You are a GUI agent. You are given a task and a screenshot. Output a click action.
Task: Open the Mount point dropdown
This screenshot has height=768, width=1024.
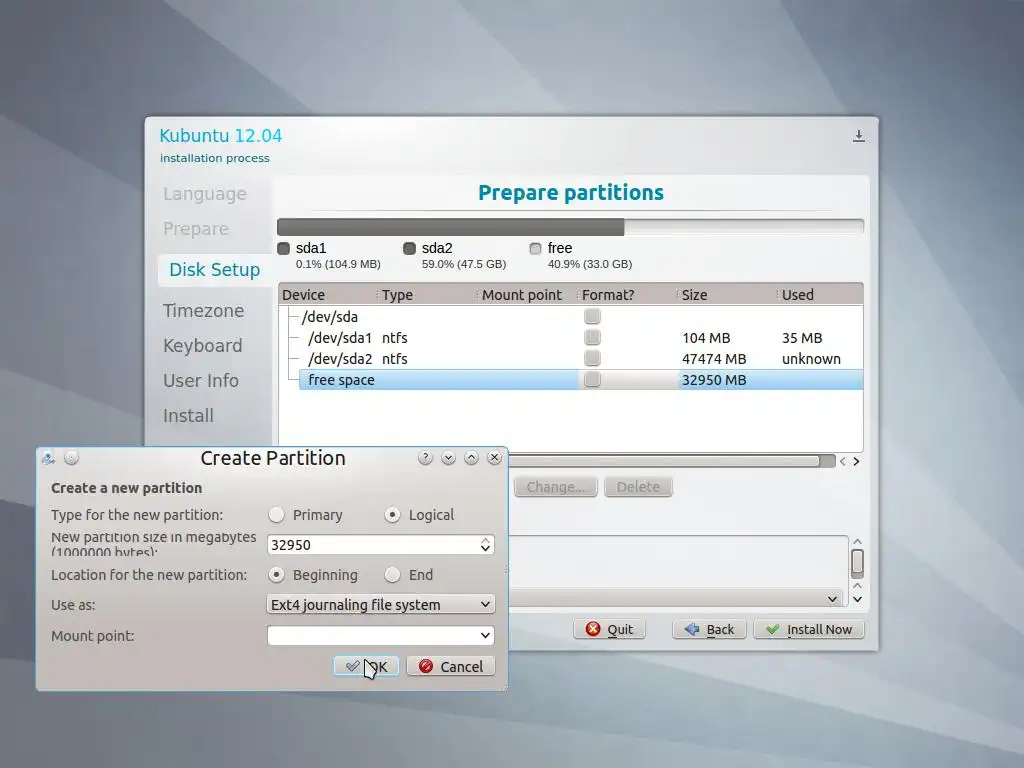point(380,635)
